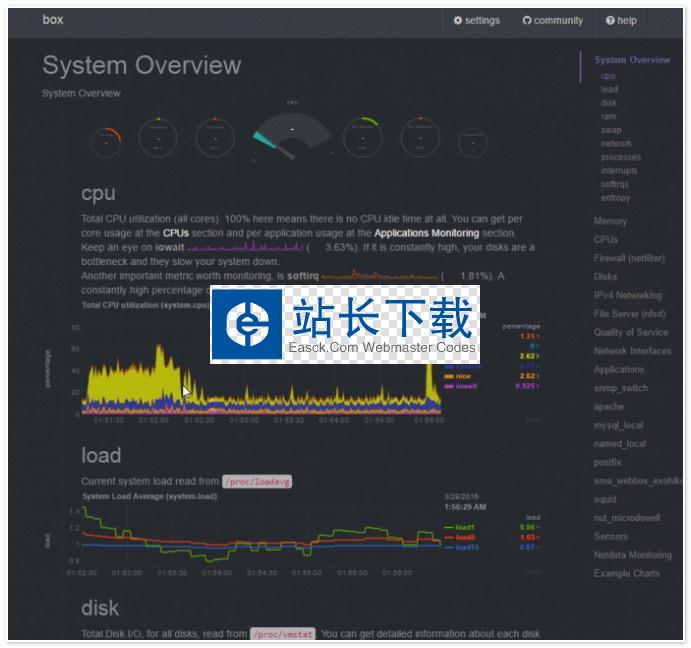Open File Server (nfsd) in the sidebar

[x=629, y=313]
